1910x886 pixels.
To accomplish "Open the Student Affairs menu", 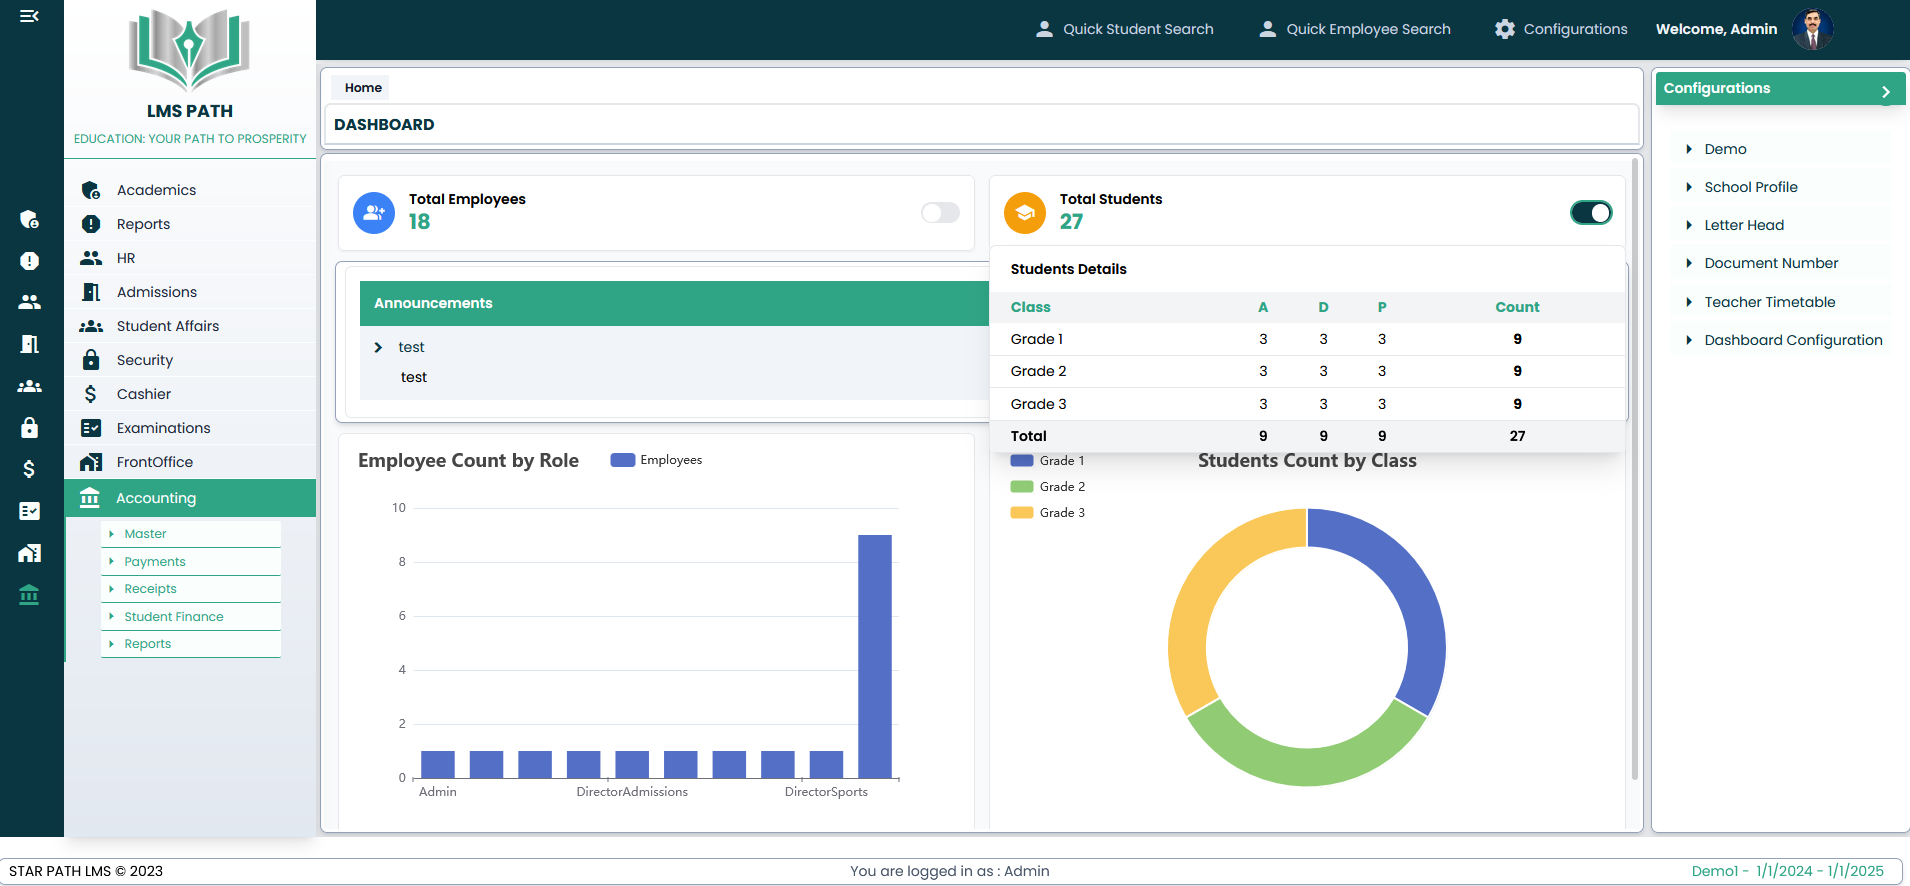I will point(190,326).
